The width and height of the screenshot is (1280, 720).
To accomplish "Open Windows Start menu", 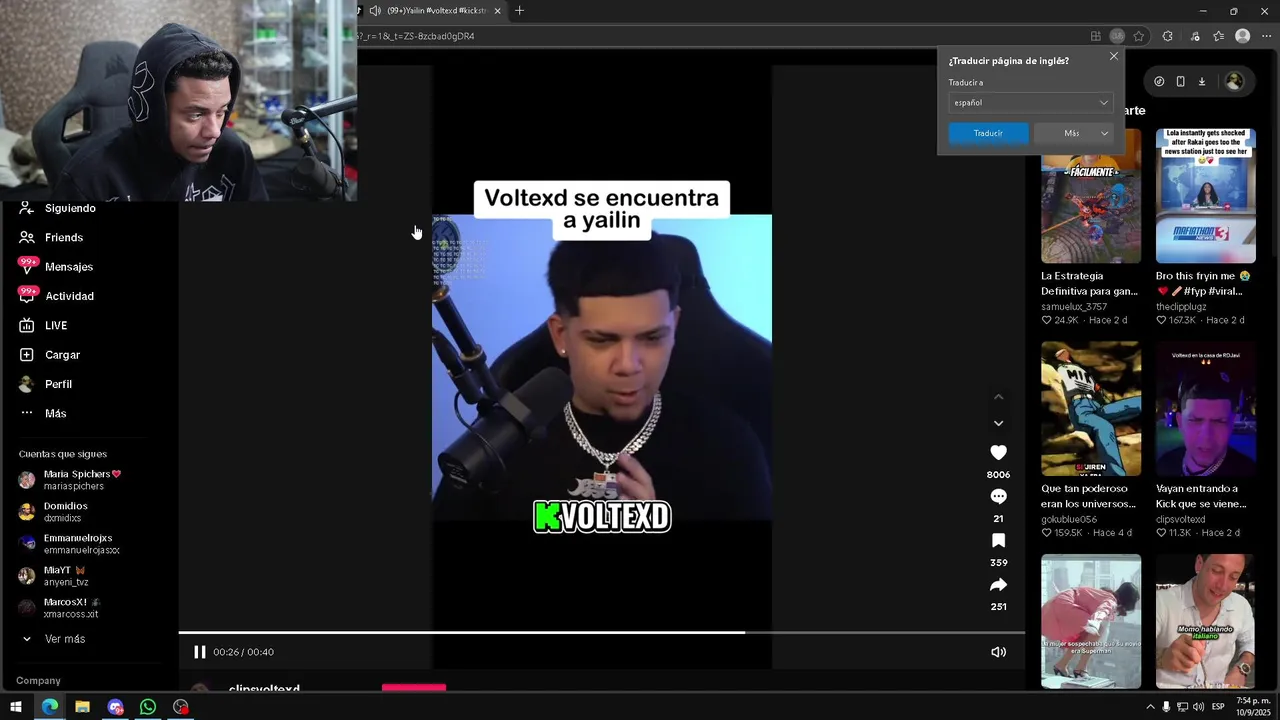I will click(16, 707).
